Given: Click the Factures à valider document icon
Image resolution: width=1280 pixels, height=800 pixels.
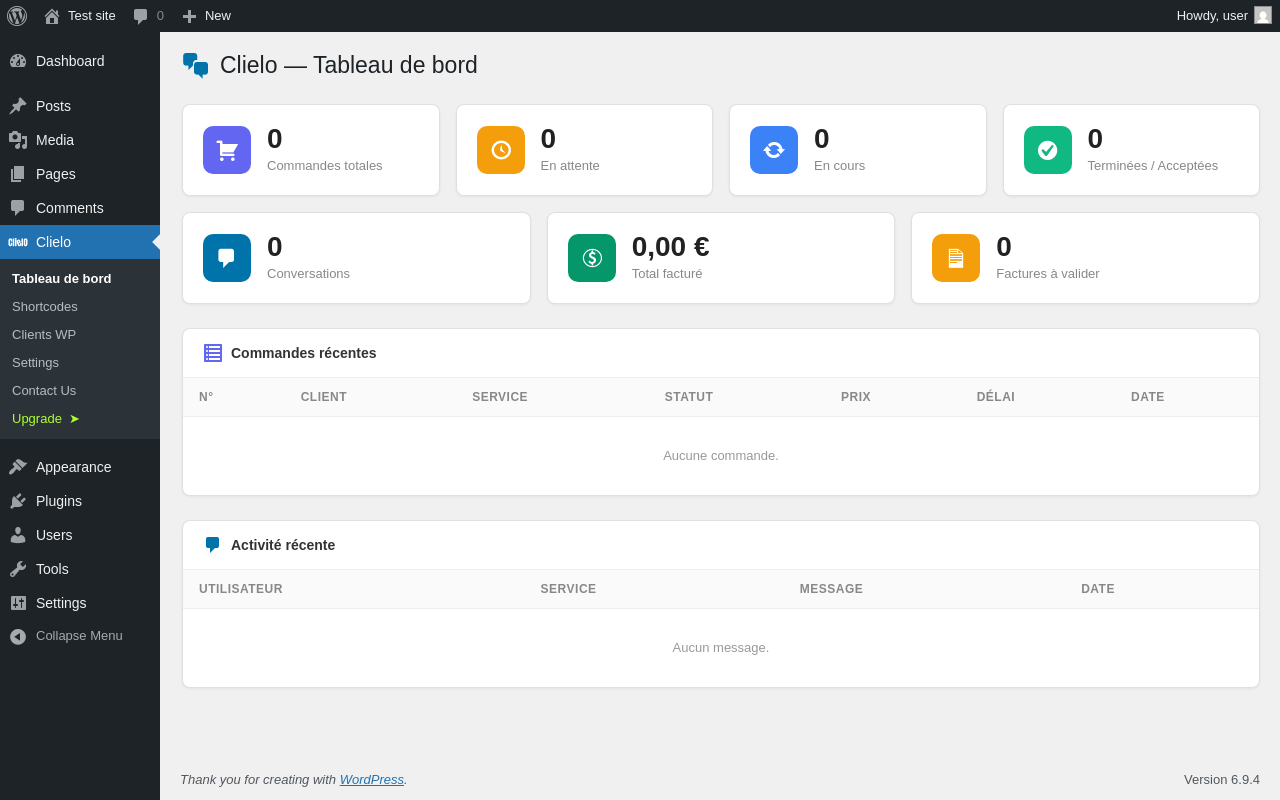Looking at the screenshot, I should click(956, 258).
